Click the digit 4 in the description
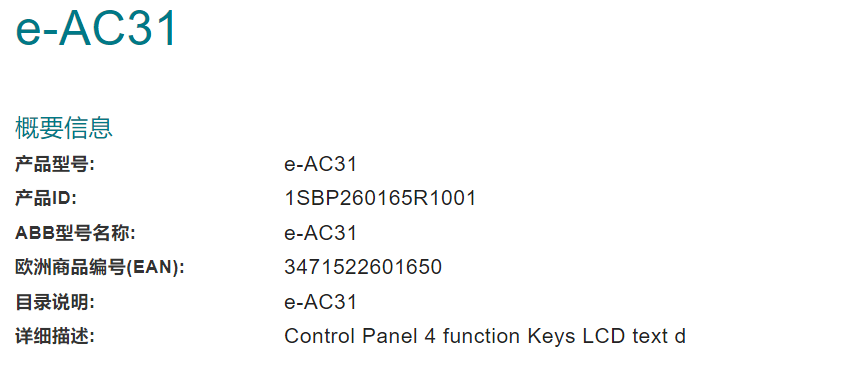 (x=430, y=336)
